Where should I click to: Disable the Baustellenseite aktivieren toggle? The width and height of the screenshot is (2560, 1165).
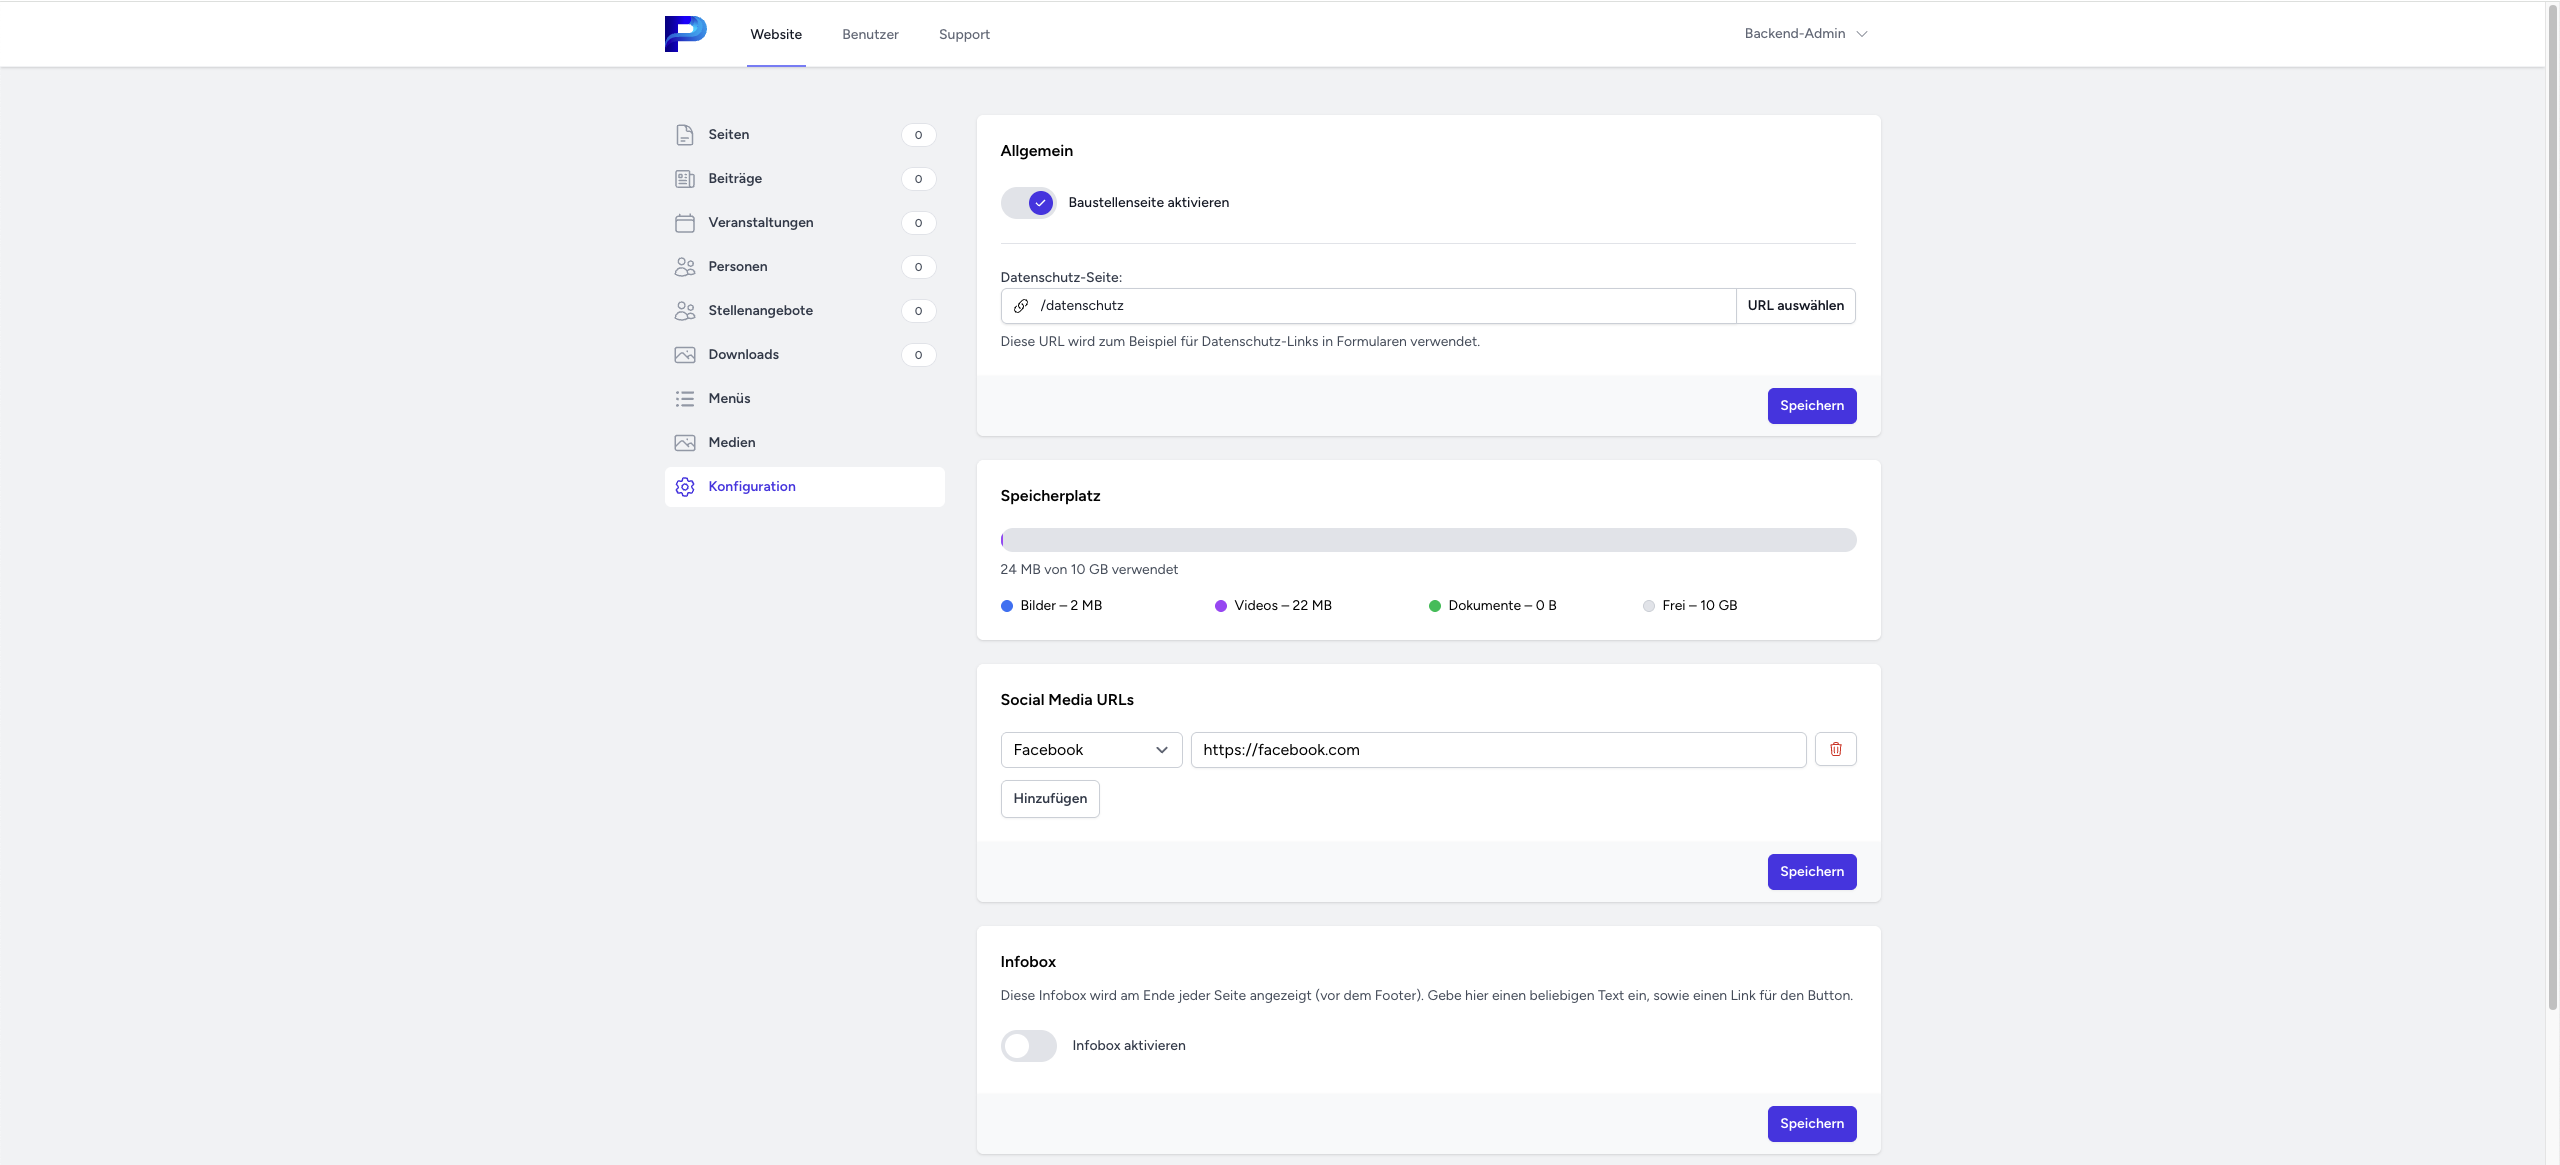tap(1028, 203)
